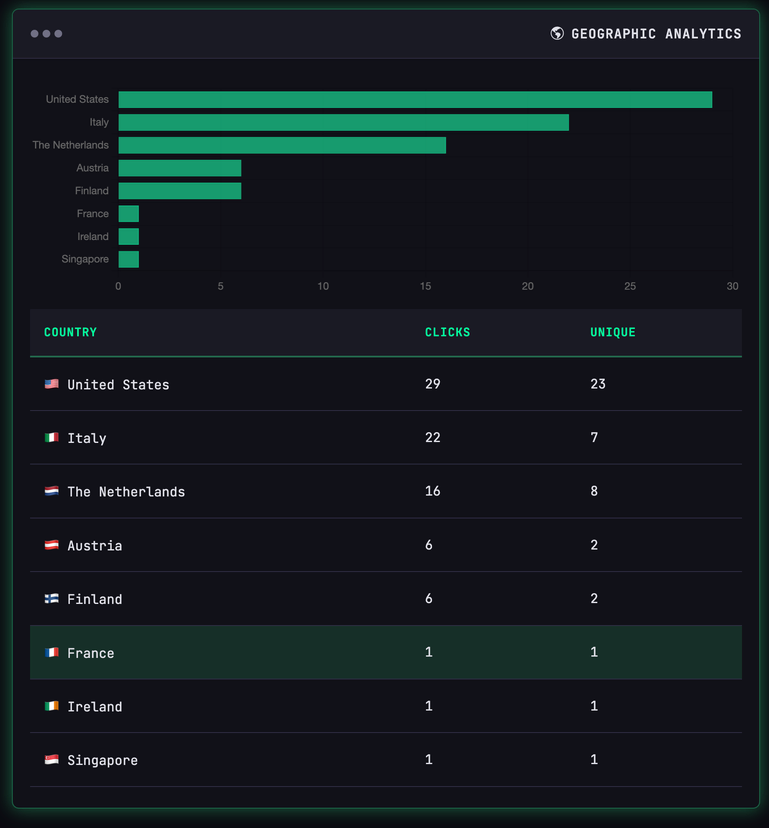769x828 pixels.
Task: Select the Italy bar in chart
Action: (343, 122)
